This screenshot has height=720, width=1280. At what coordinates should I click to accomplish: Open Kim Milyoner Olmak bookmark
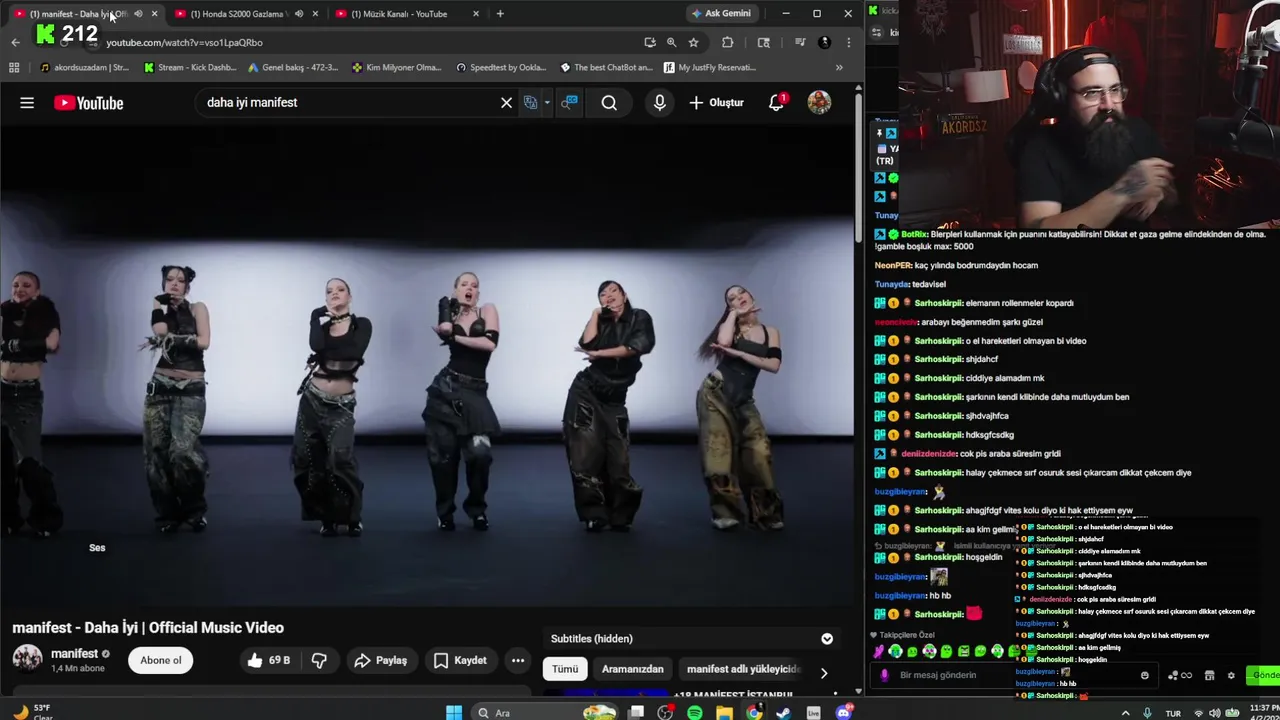tap(397, 68)
